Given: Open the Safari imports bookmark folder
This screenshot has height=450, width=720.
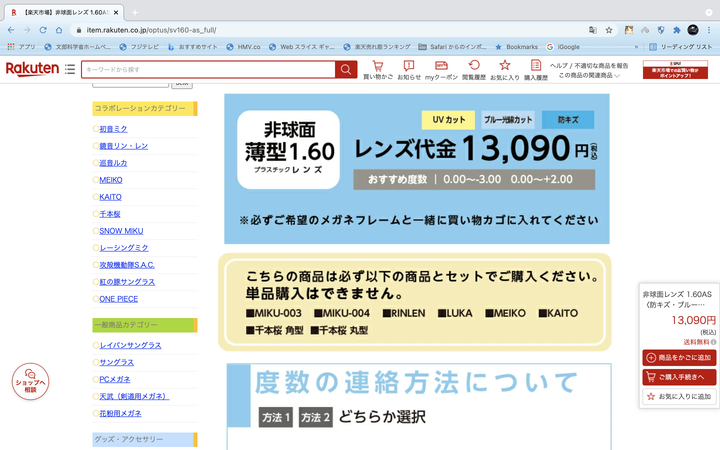Looking at the screenshot, I should (x=452, y=47).
